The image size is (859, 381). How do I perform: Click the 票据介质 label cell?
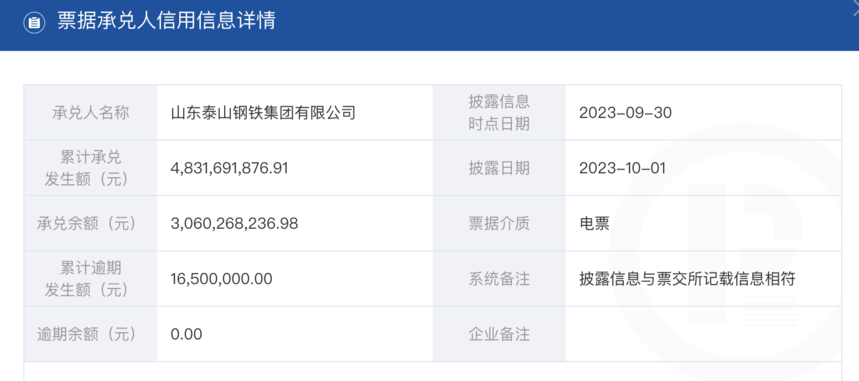499,224
